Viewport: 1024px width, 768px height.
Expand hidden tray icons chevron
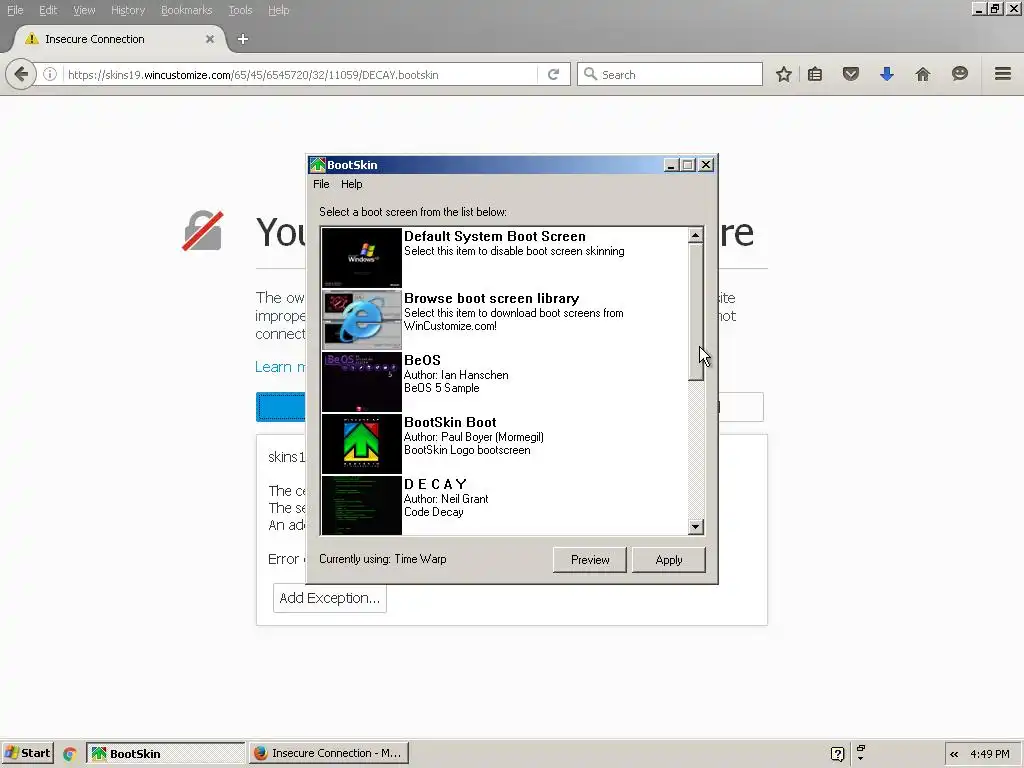coord(954,754)
